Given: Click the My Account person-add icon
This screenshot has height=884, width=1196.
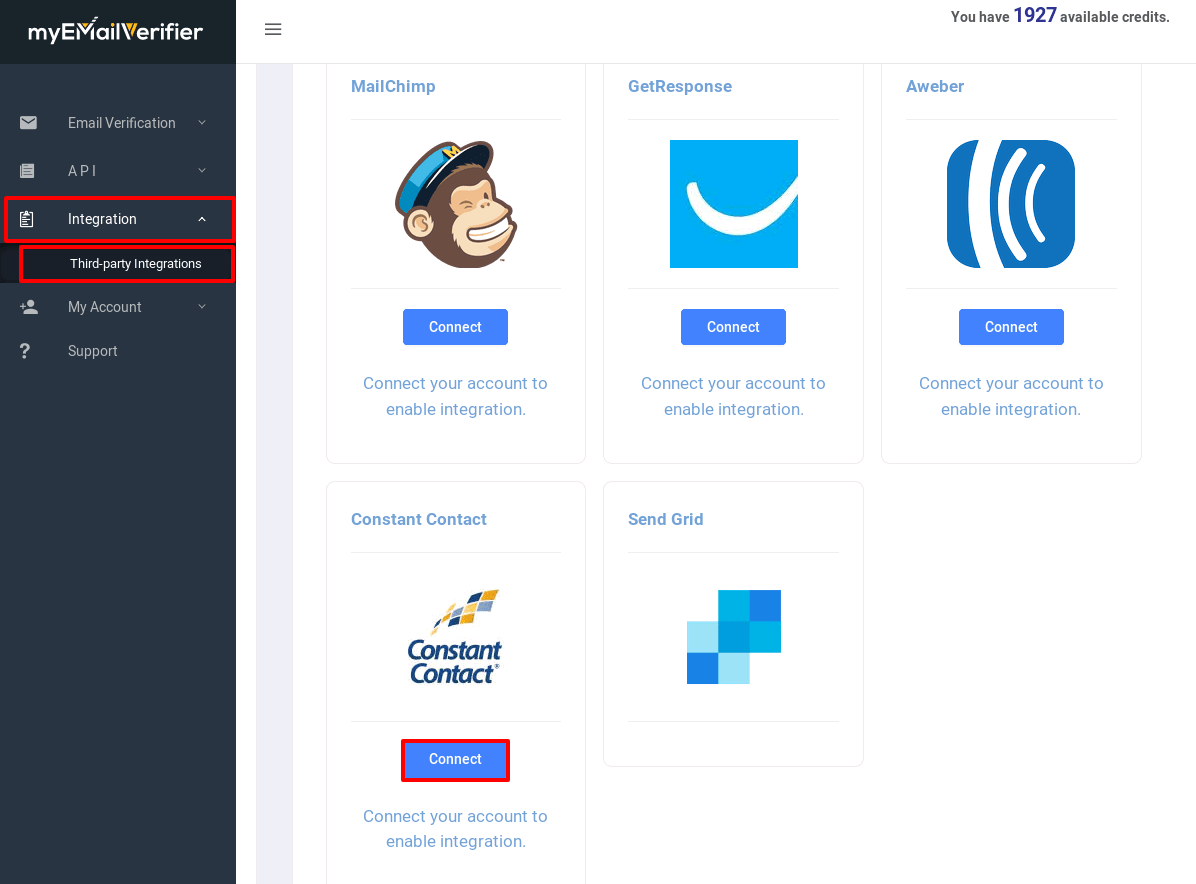Looking at the screenshot, I should click(x=29, y=307).
